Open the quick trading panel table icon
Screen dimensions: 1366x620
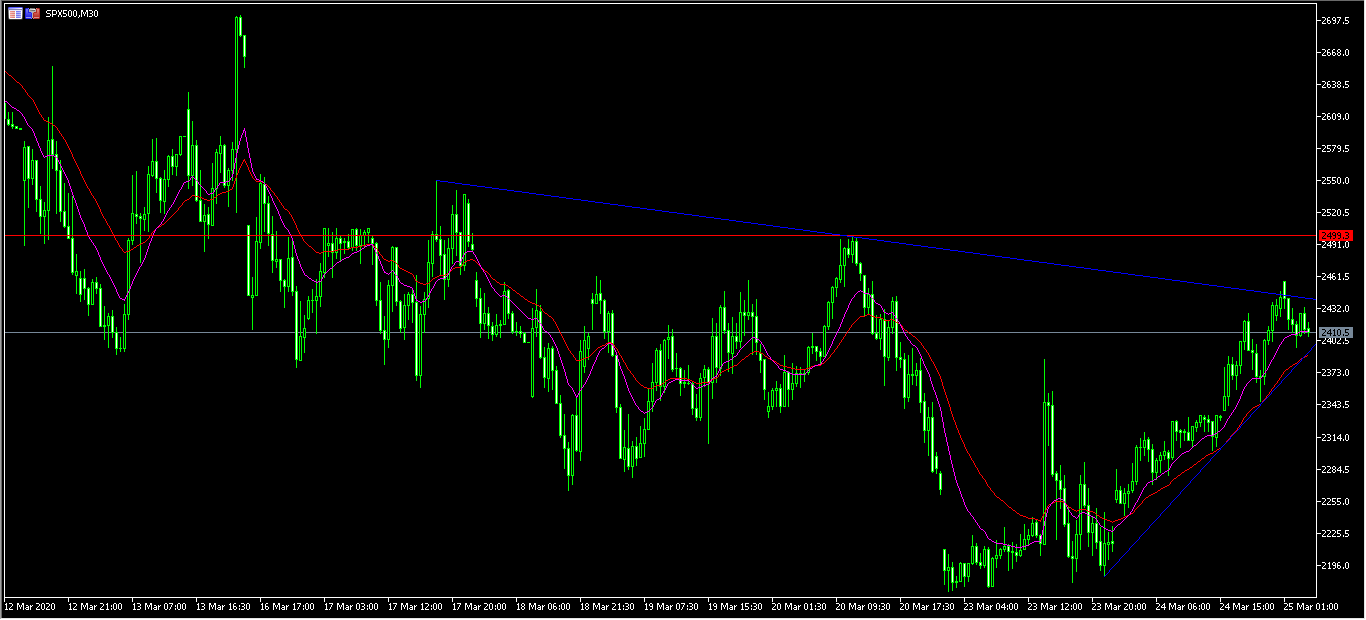point(15,14)
